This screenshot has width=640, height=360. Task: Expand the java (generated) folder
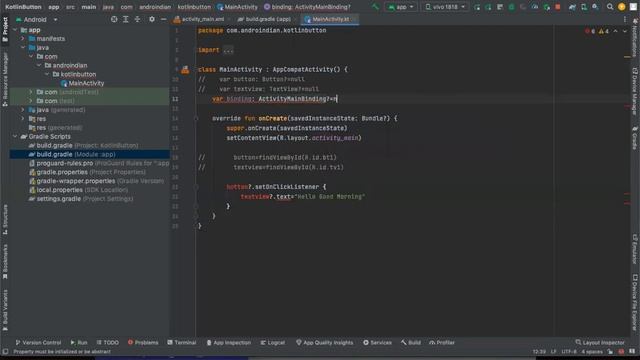click(x=23, y=110)
